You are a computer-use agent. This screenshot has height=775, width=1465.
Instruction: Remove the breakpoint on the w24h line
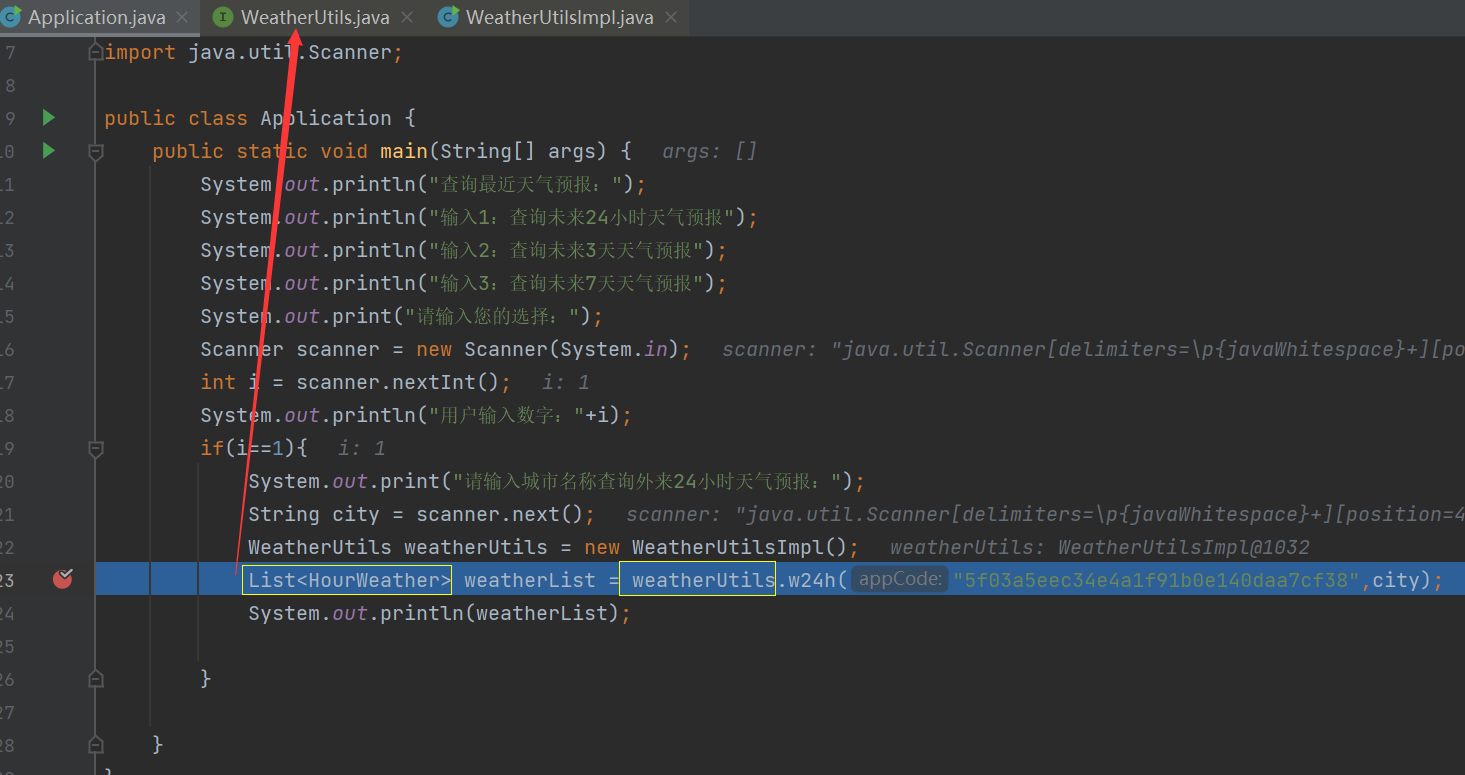[62, 578]
